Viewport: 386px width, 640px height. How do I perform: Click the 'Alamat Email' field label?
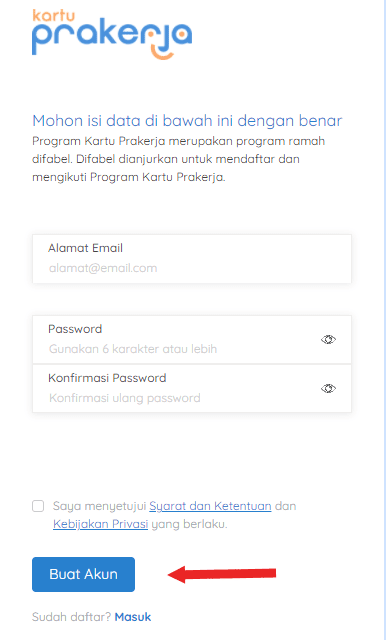pyautogui.click(x=85, y=248)
